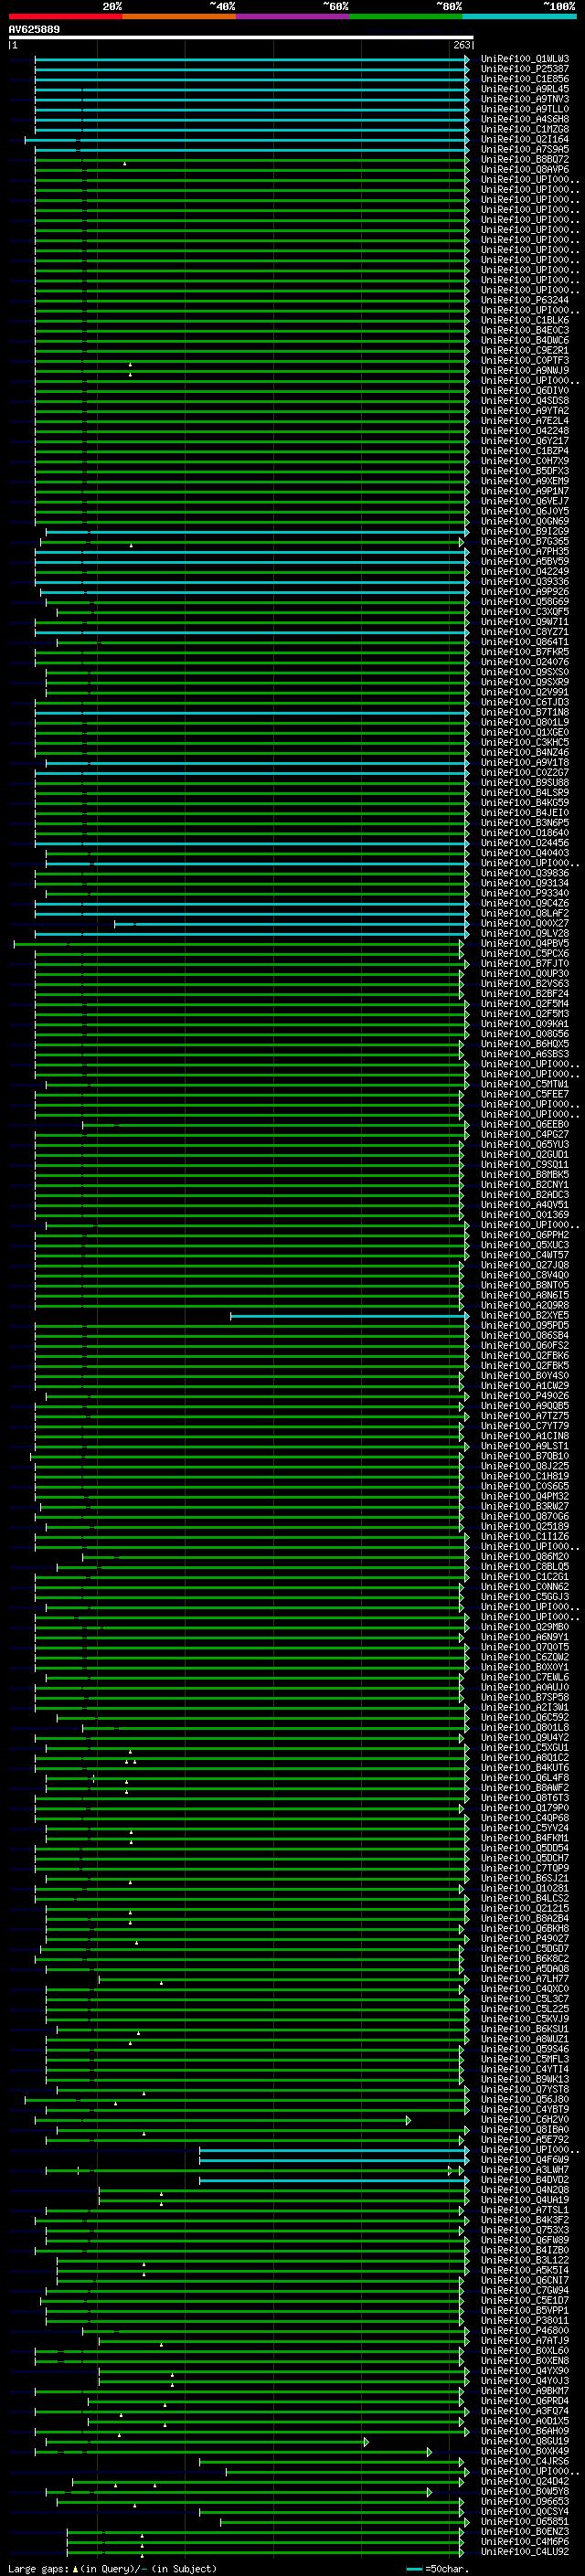Open hit UniRef100_Q1WLW3
This screenshot has height=2576, width=585.
point(525,59)
